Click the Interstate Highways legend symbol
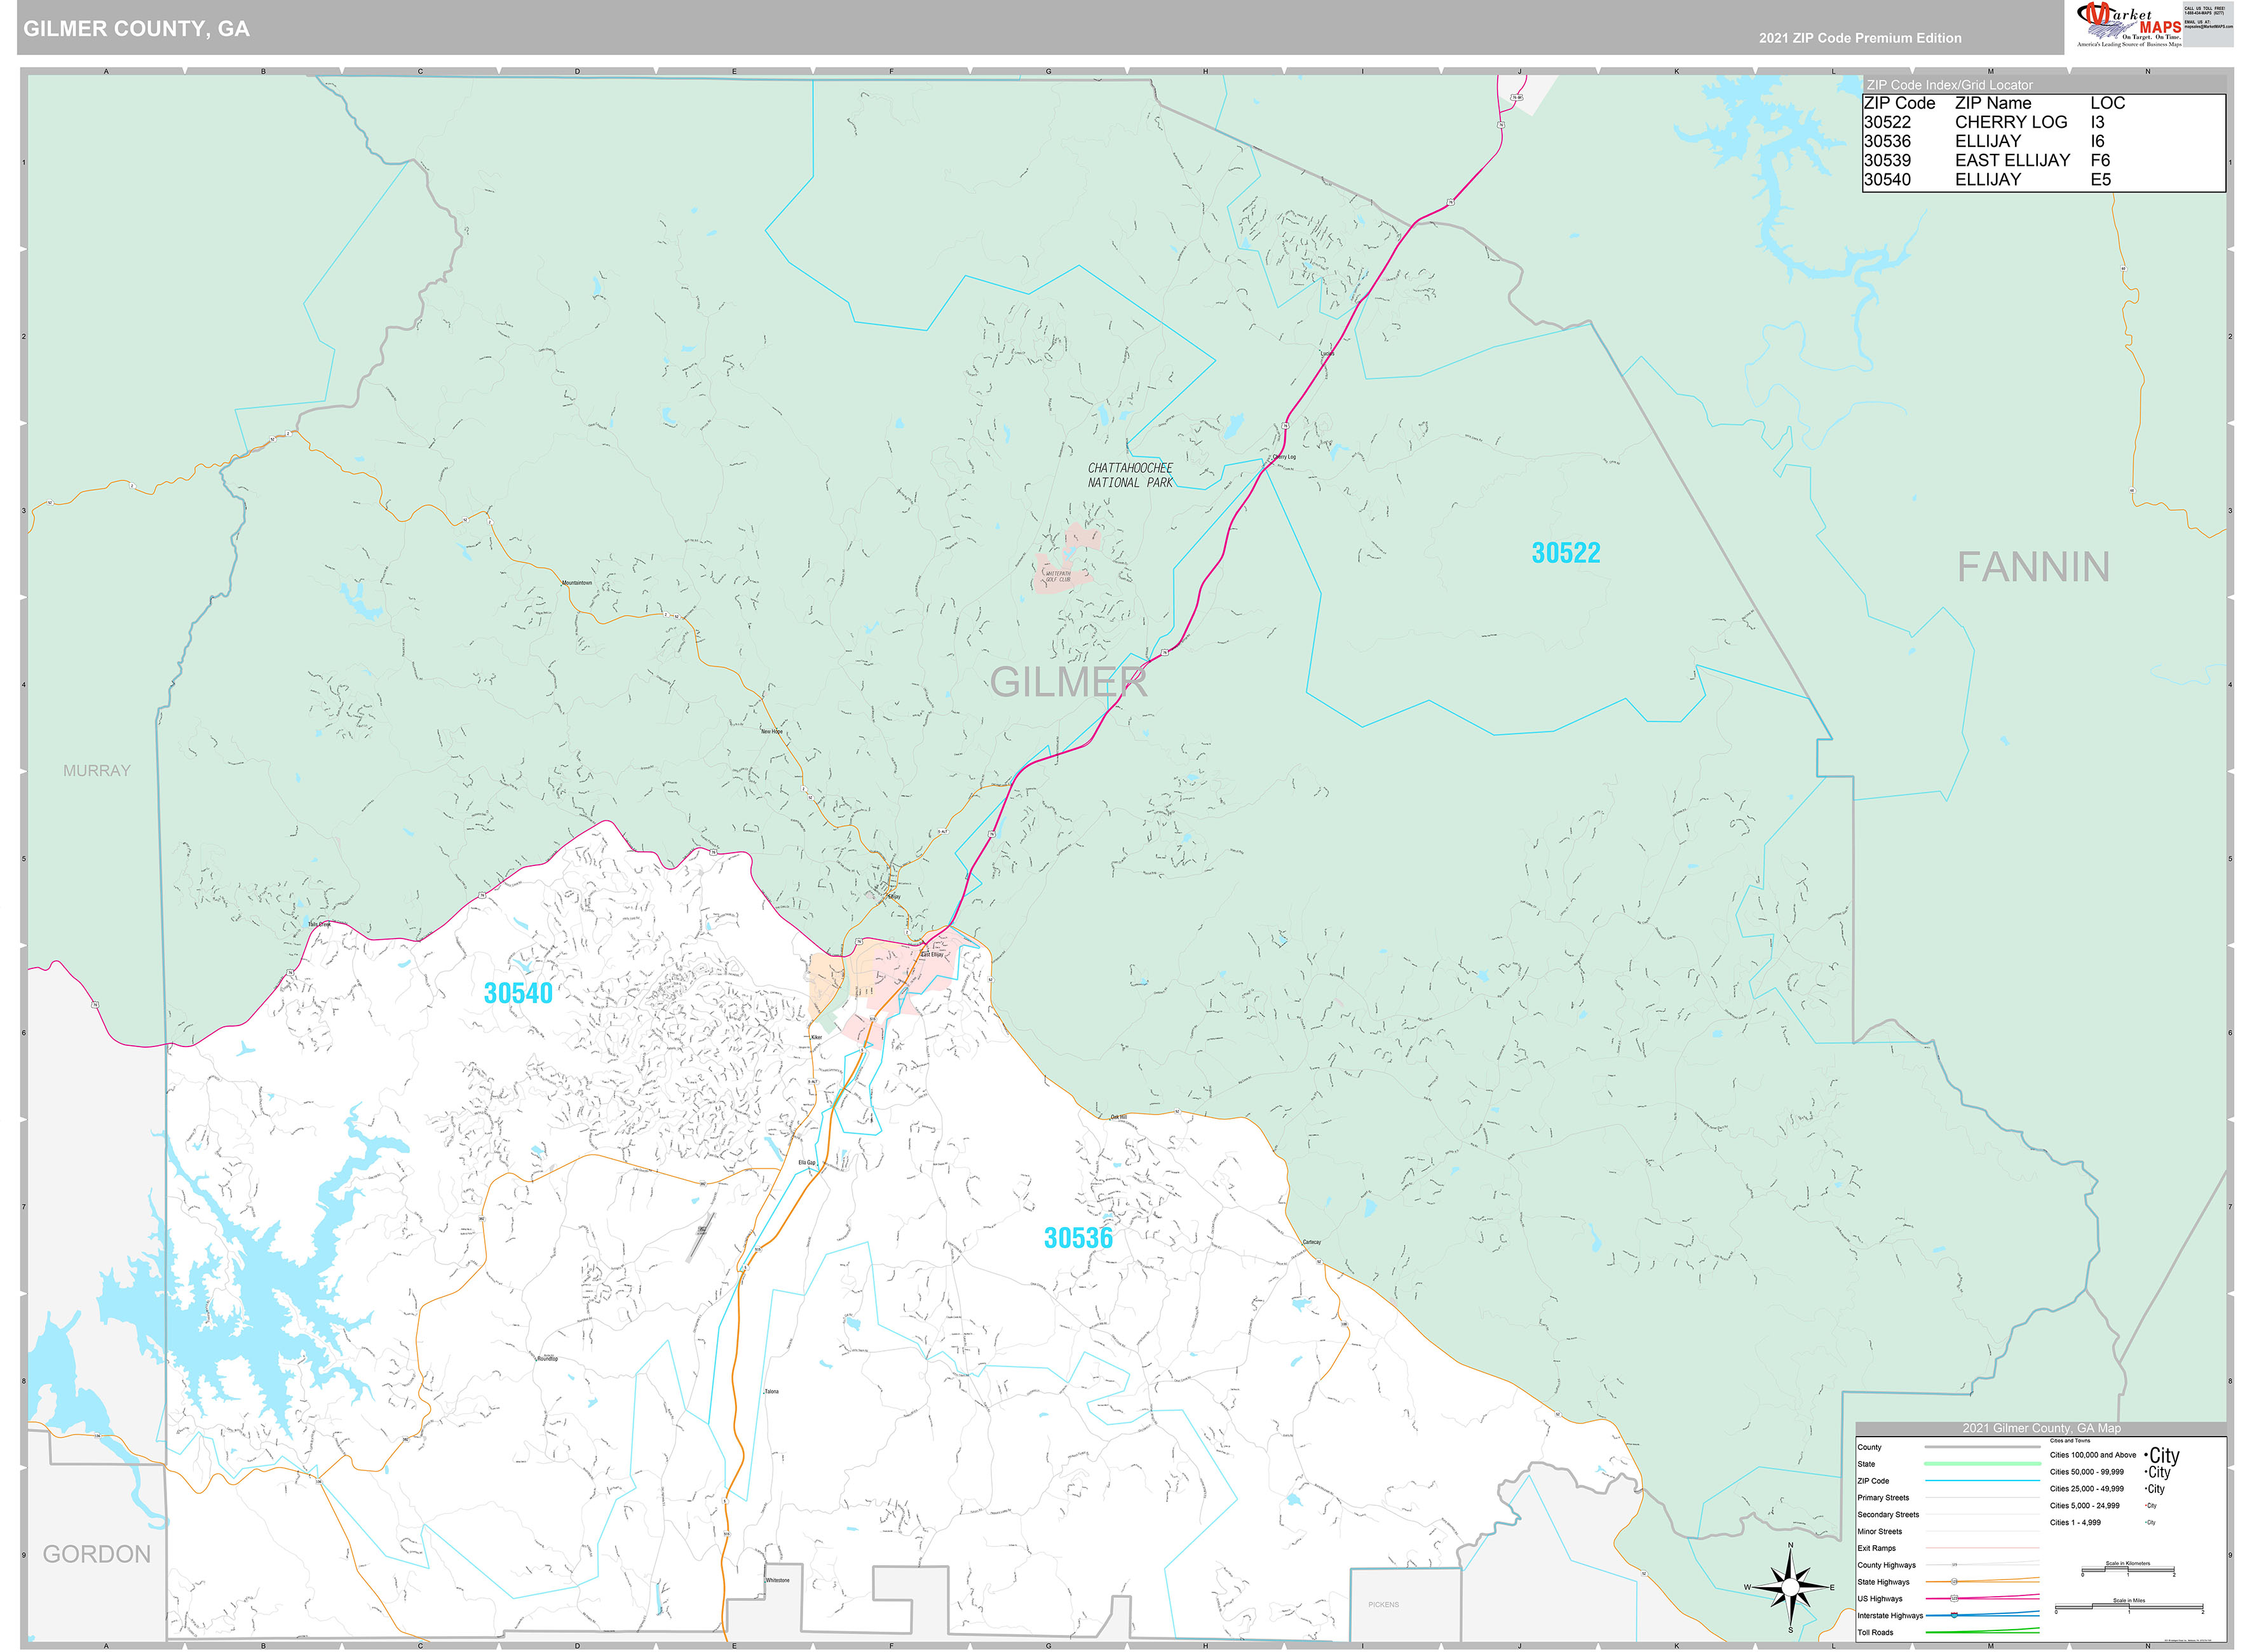This screenshot has height=1652, width=2245. (x=1956, y=1616)
